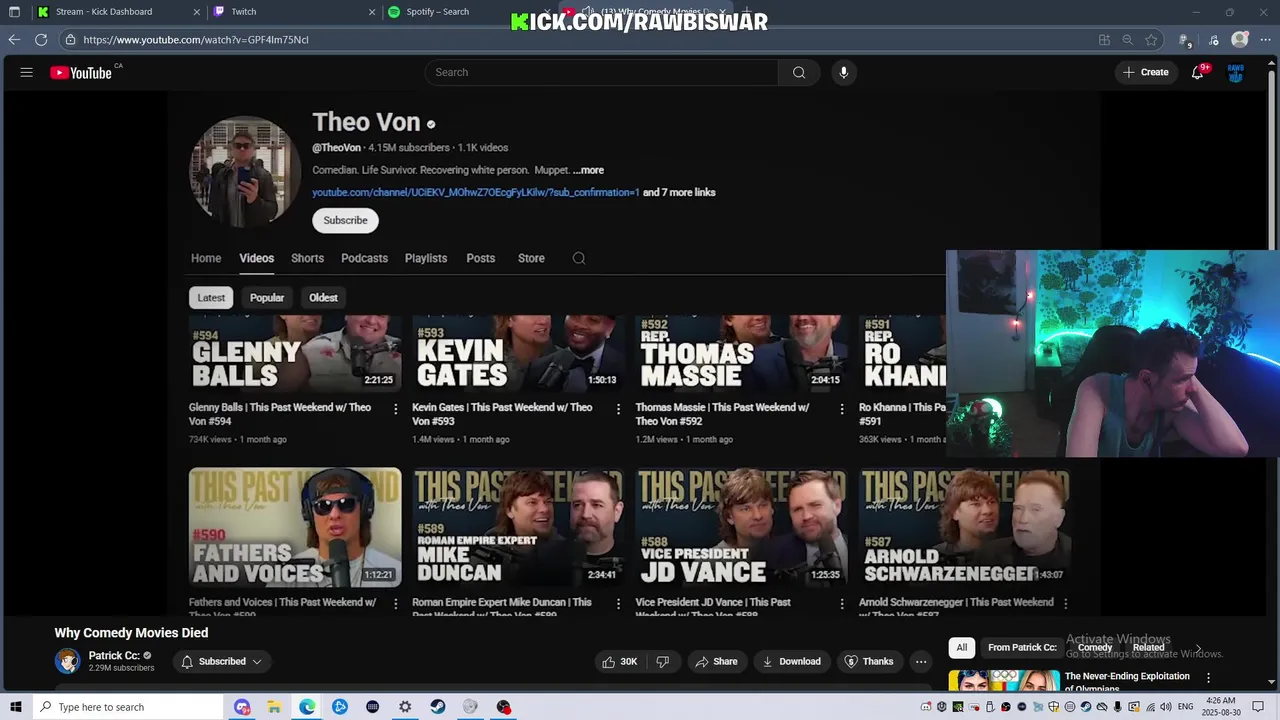
Task: Click the browser address bar URL
Action: click(196, 40)
